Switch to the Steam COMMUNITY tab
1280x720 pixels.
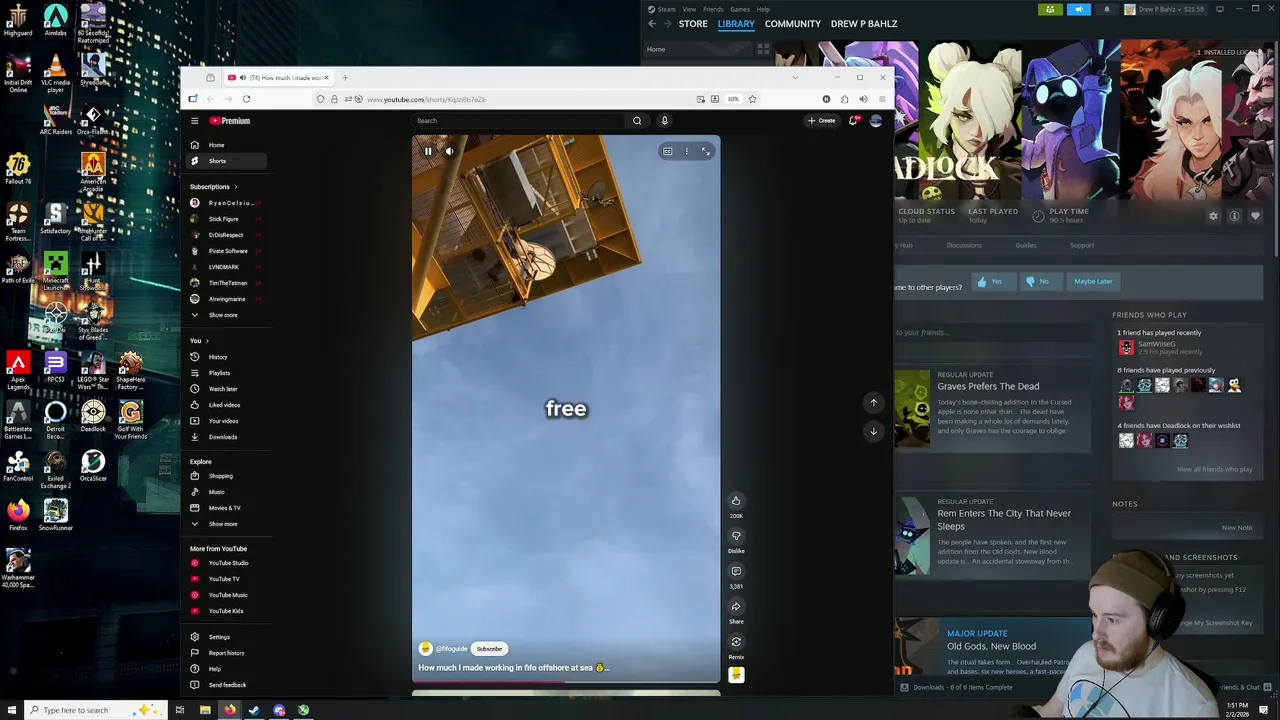(x=792, y=24)
